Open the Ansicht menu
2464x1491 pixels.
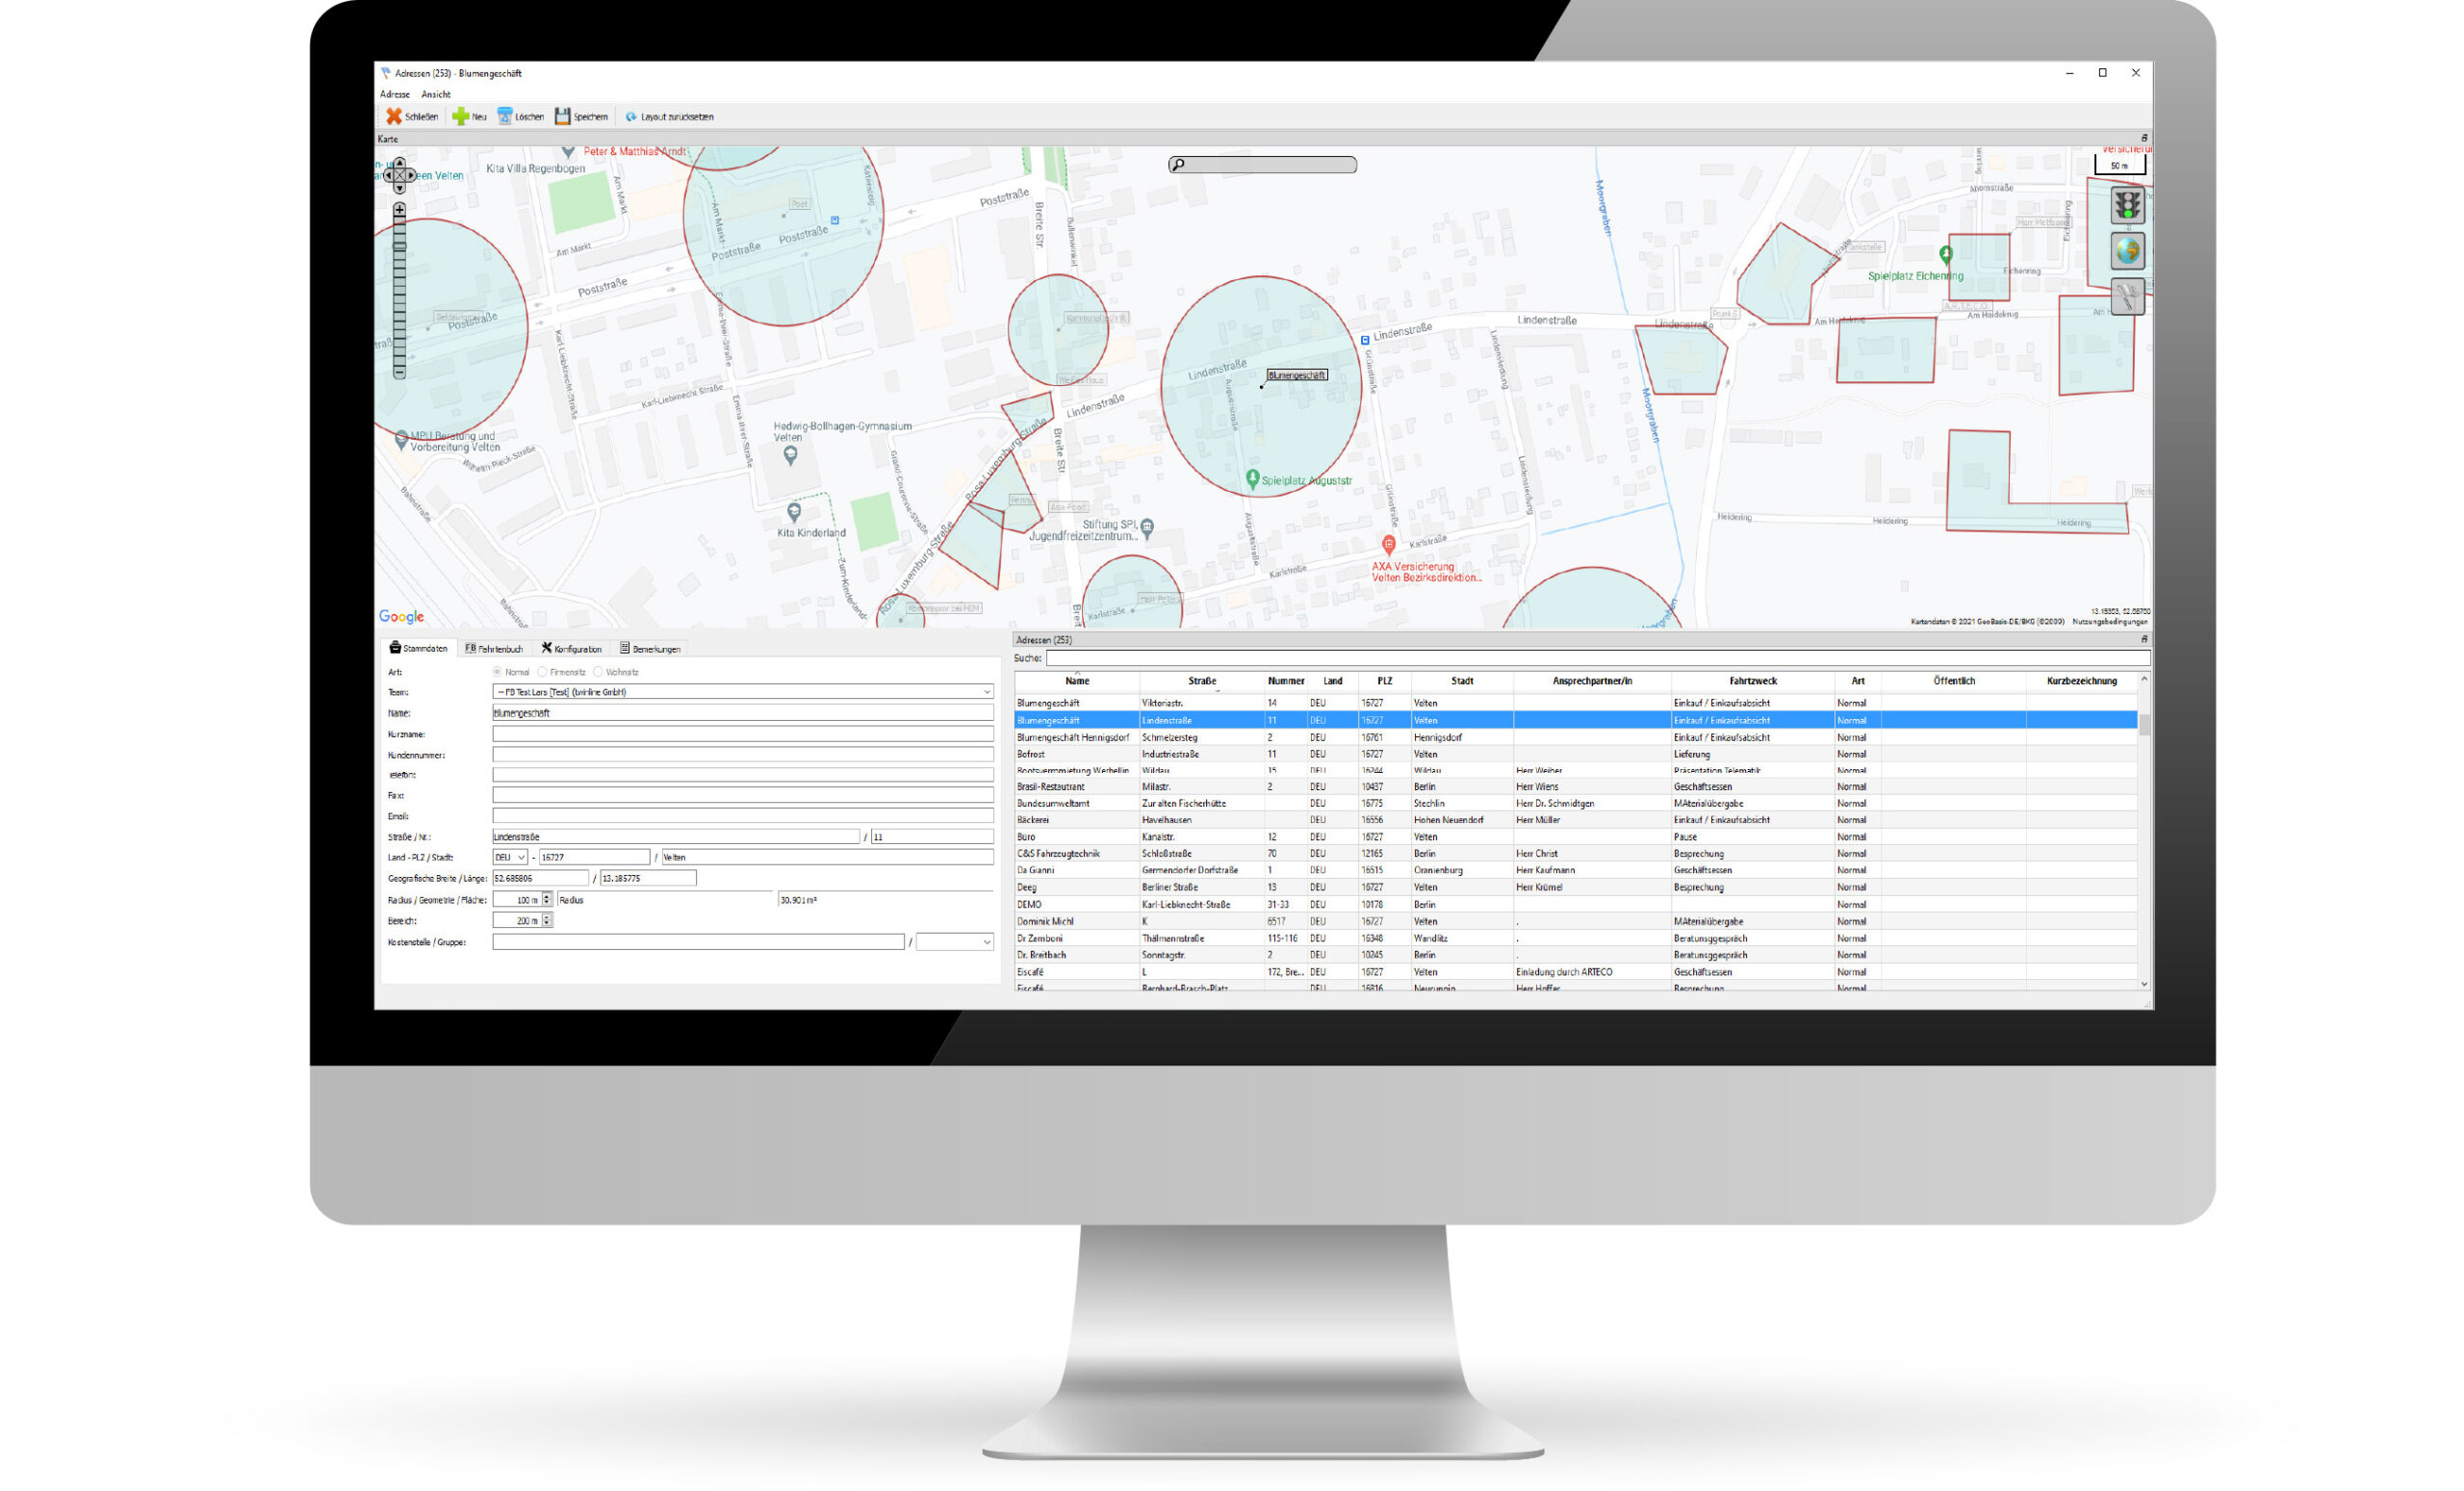(435, 95)
